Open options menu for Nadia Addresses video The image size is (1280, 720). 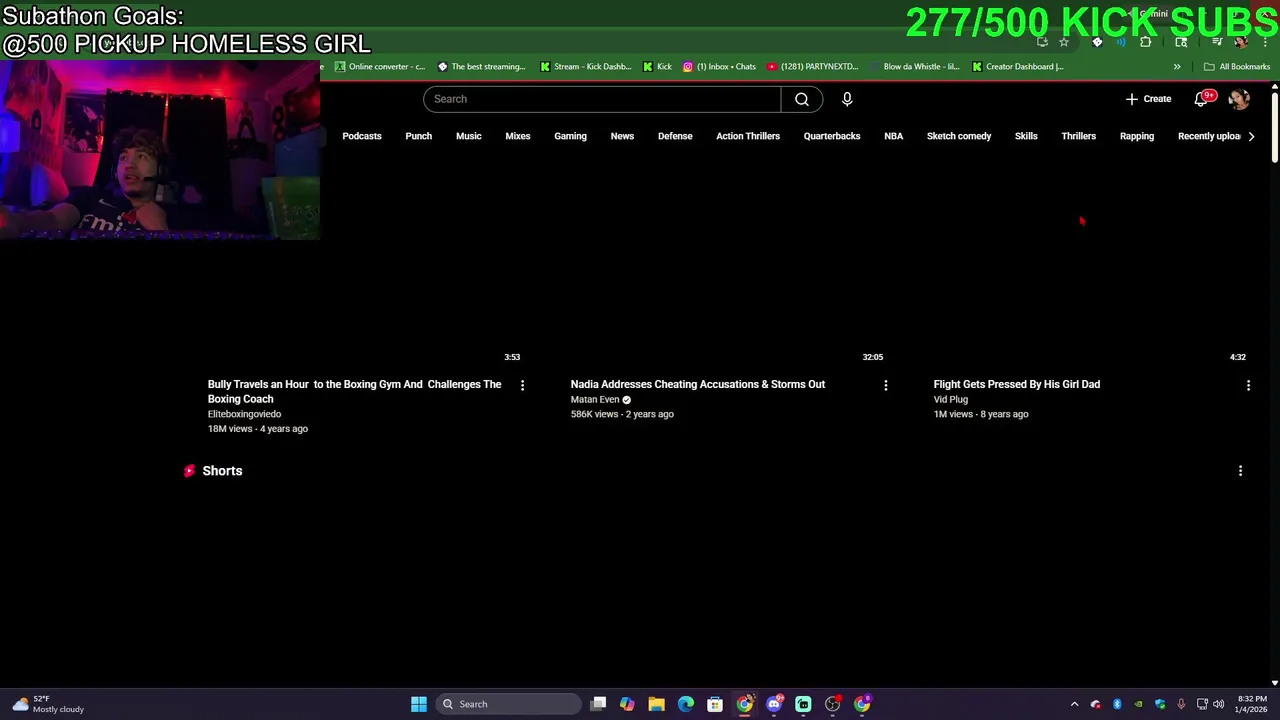pos(885,385)
